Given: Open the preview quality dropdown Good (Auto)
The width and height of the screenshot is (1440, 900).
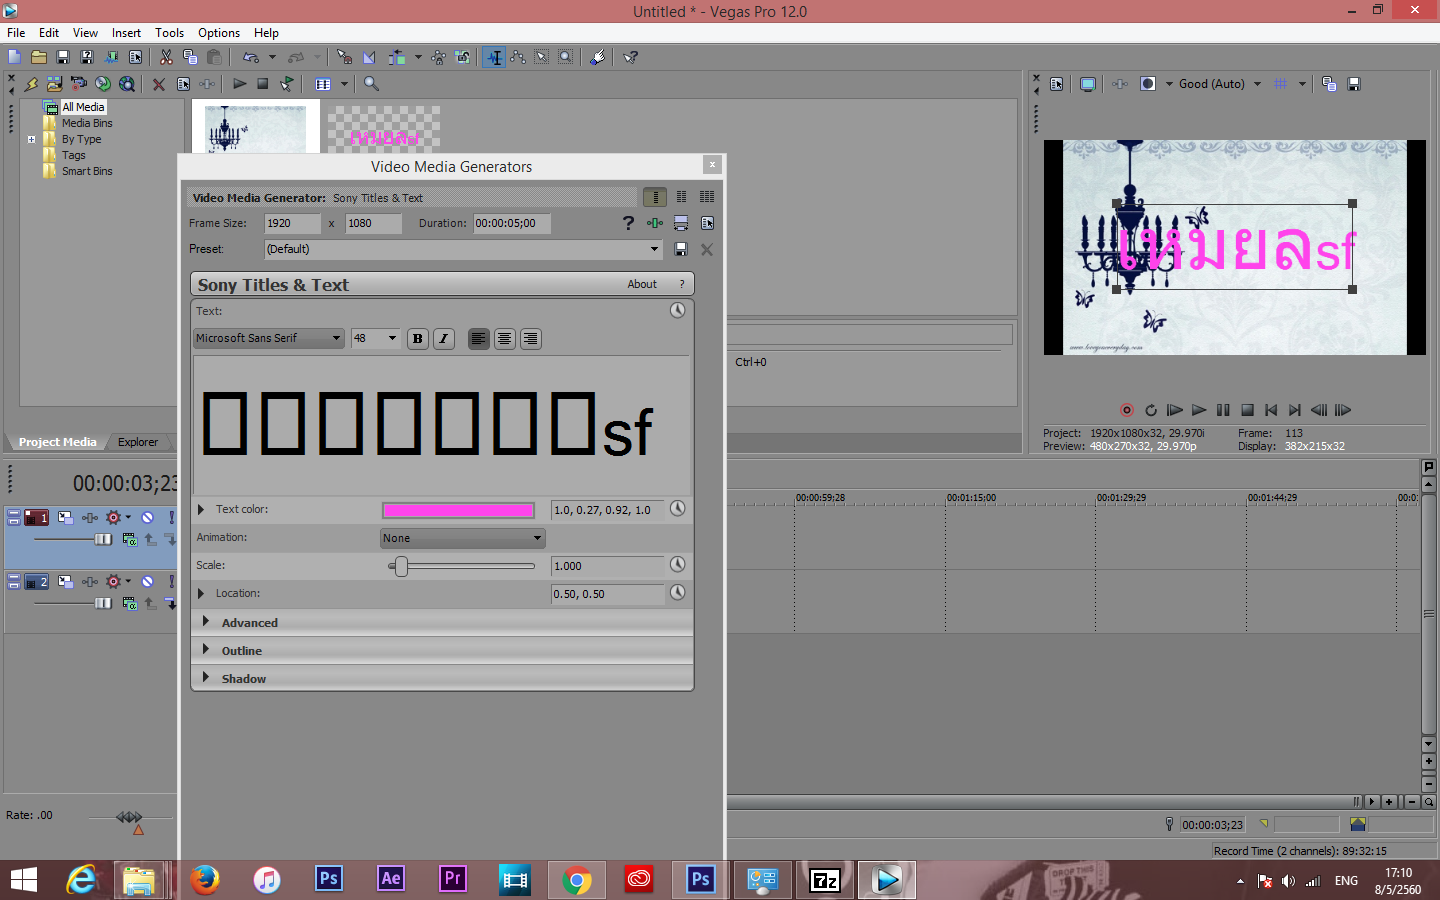Looking at the screenshot, I should [1219, 84].
